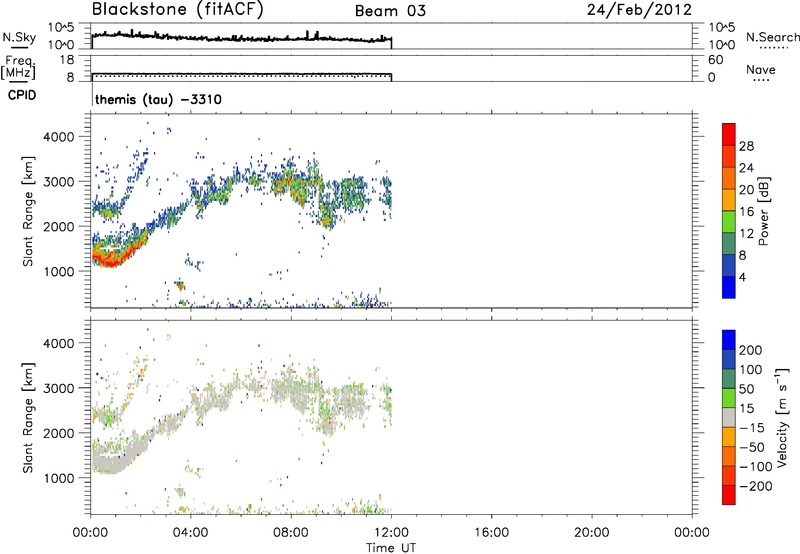Pick the blue bottom segment of power colorbar

(729, 287)
